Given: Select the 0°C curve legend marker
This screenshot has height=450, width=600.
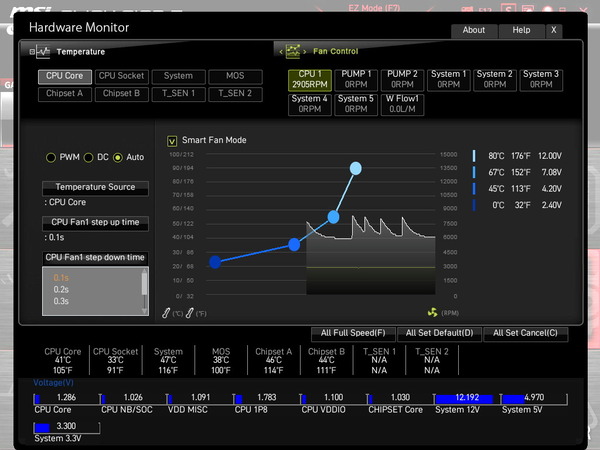Looking at the screenshot, I should click(474, 204).
